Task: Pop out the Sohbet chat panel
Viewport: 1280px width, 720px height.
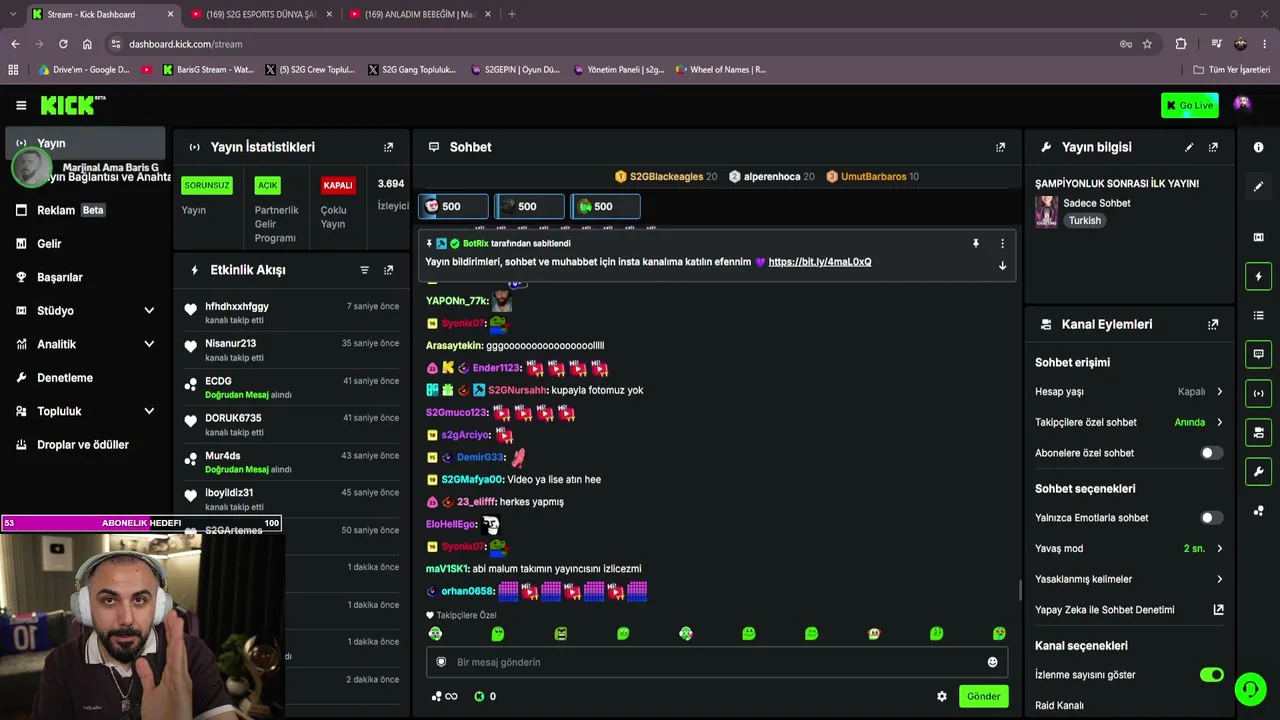Action: (1000, 147)
